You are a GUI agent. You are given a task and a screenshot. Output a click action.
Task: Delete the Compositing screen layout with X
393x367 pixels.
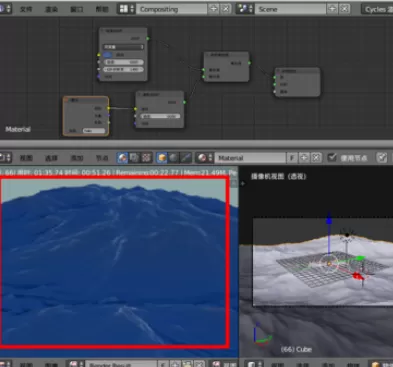[x=226, y=9]
